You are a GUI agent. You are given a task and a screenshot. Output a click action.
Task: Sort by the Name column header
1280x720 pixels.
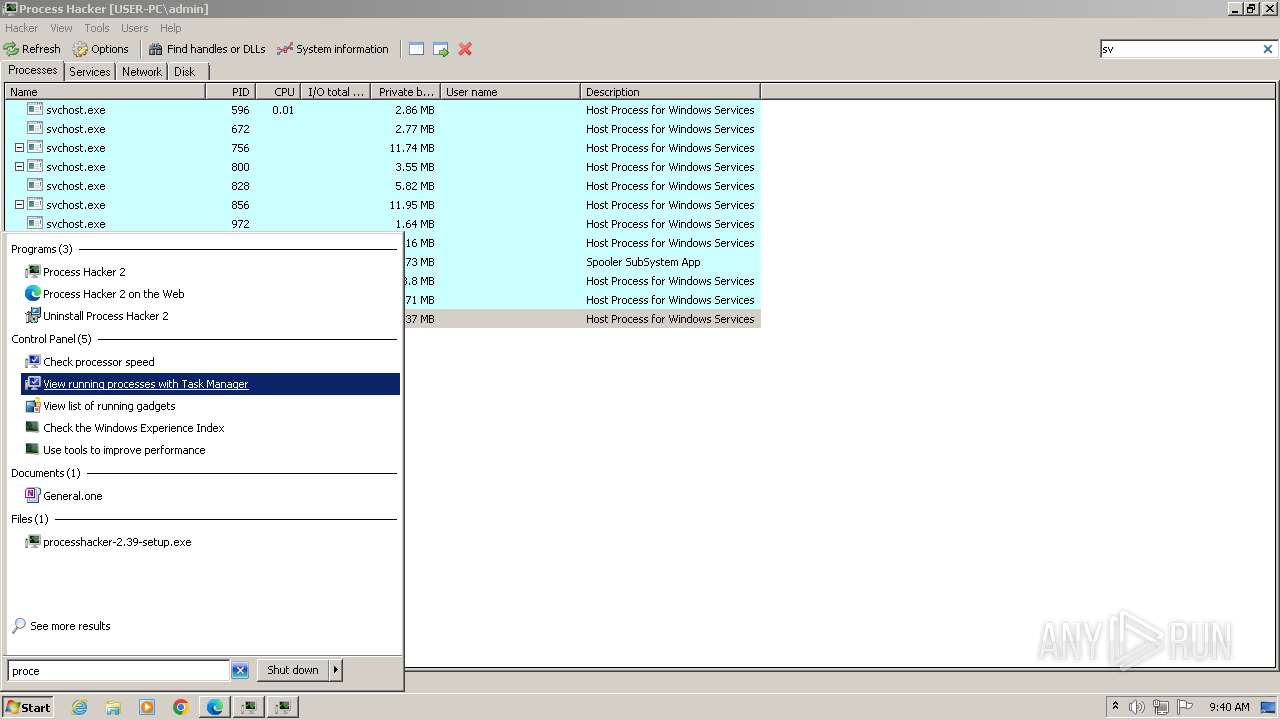pyautogui.click(x=105, y=92)
